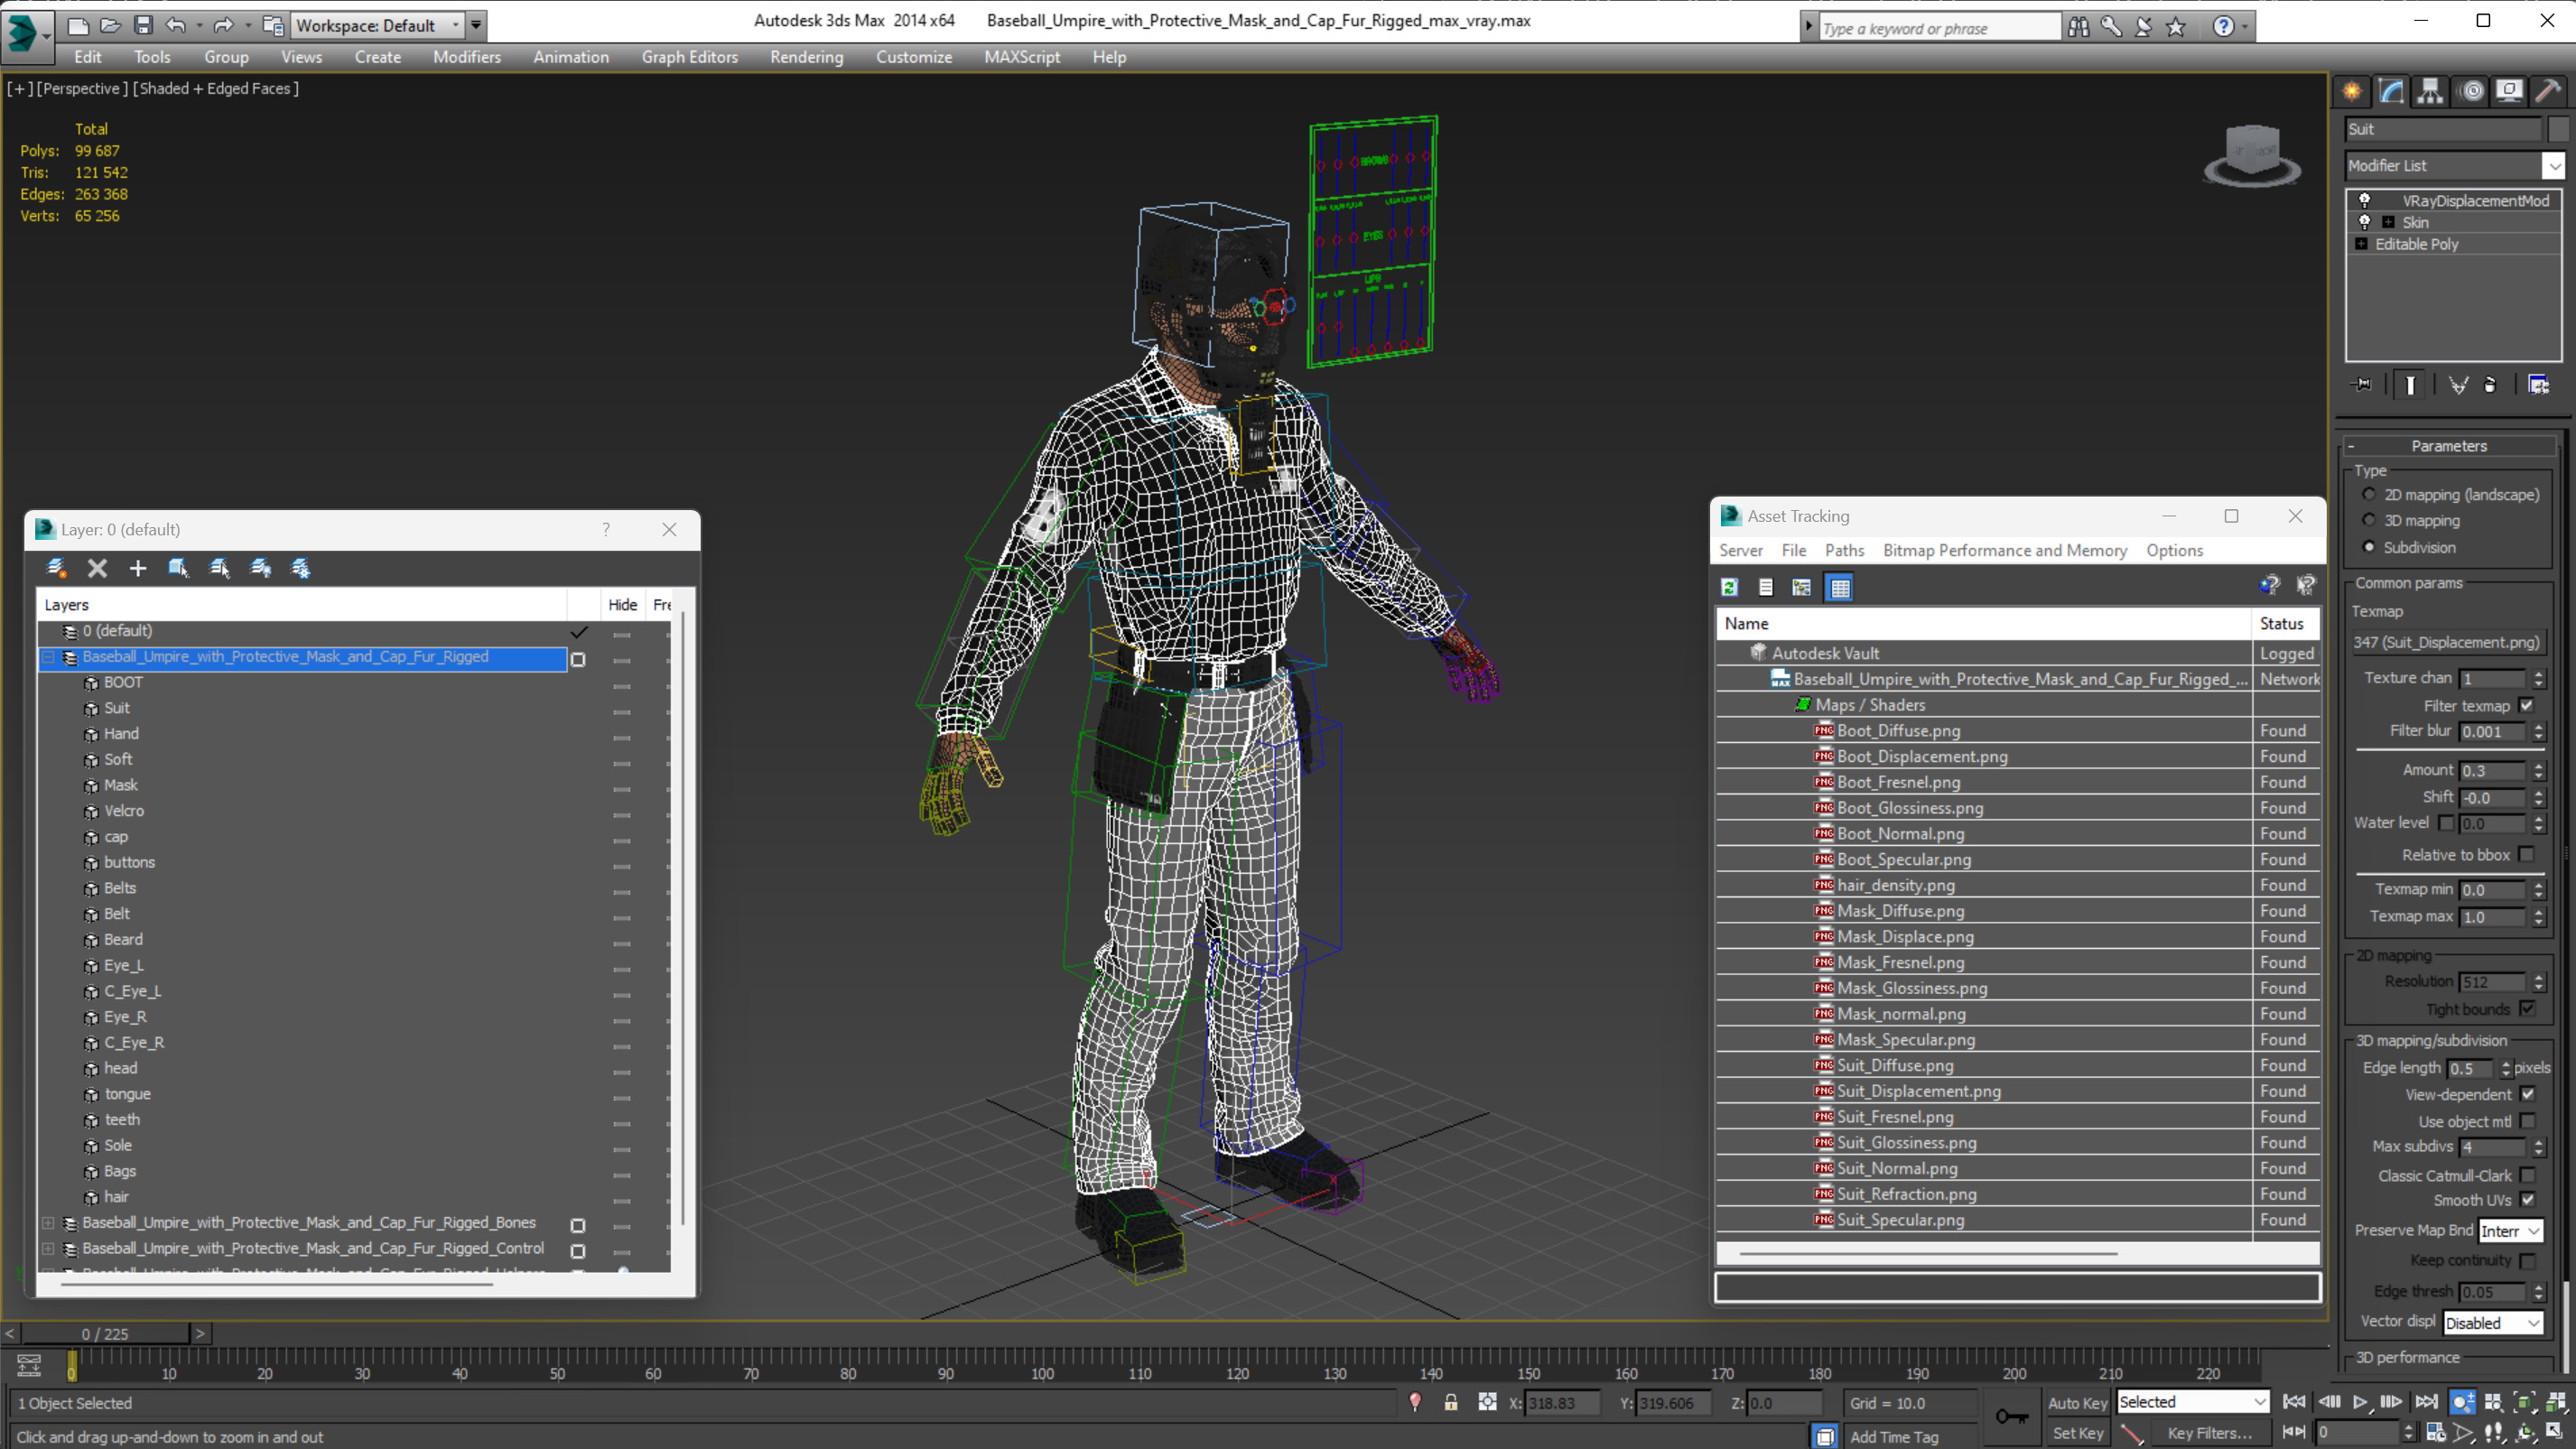The height and width of the screenshot is (1449, 2576).
Task: Toggle the Selection Lock padlock icon
Action: (1450, 1403)
